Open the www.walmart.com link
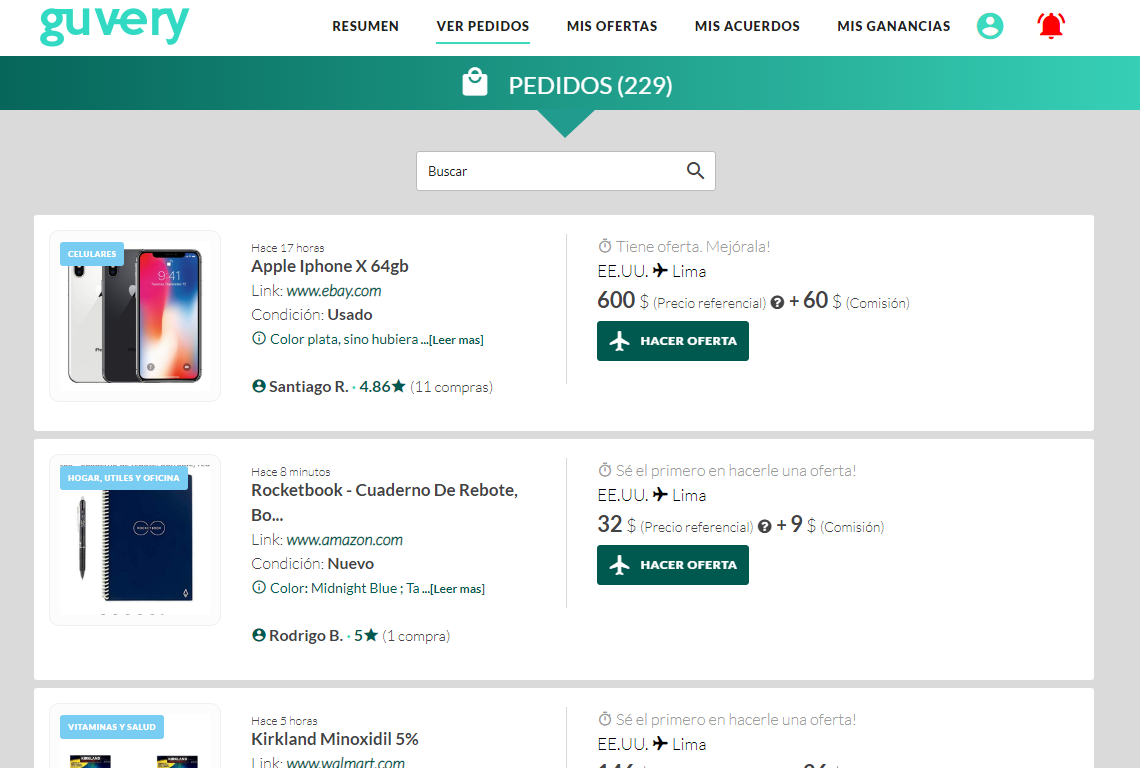Viewport: 1140px width, 768px height. click(x=345, y=761)
